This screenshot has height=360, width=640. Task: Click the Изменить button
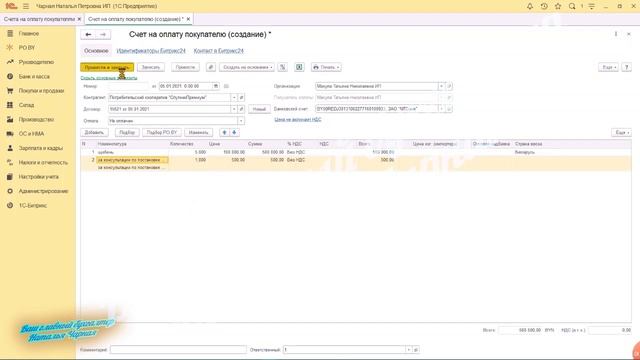[x=198, y=133]
